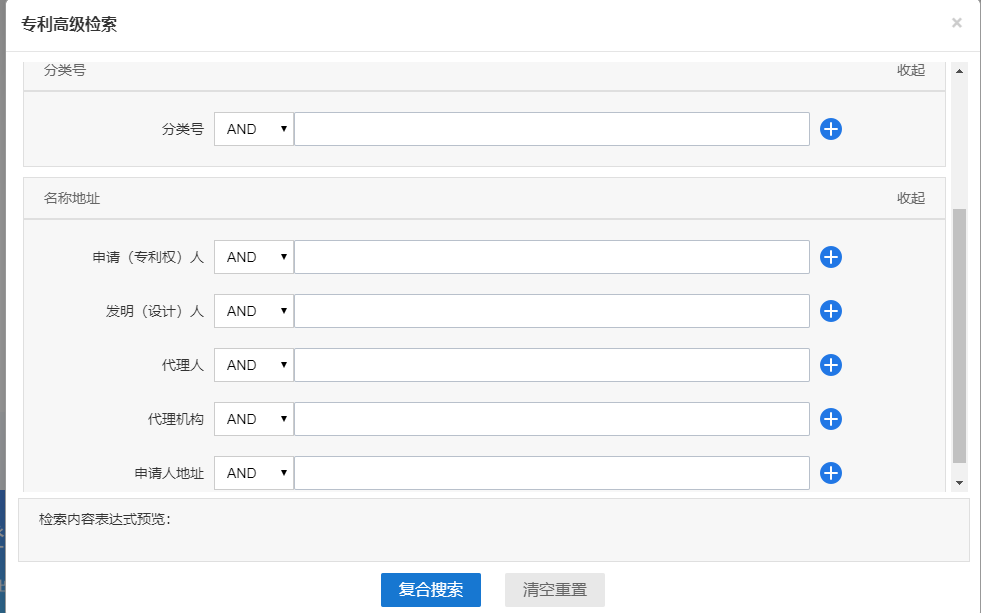Click the 发明（设计）人 input box
981x613 pixels.
[551, 311]
